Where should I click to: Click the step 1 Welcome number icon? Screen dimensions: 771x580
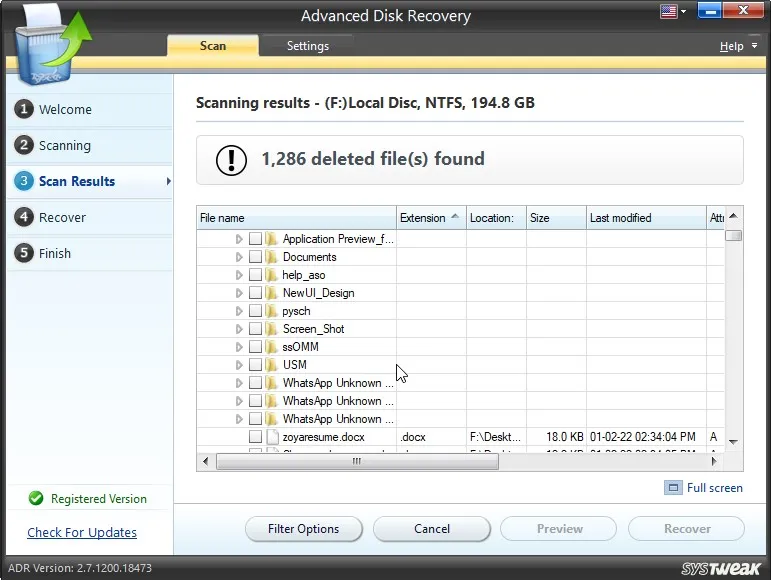tap(24, 109)
